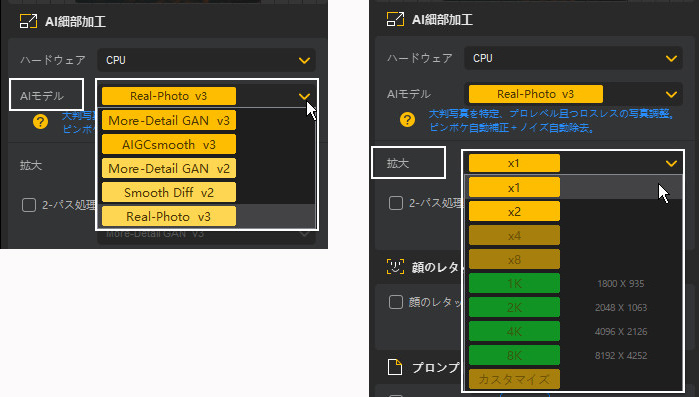Open AIモデル Real-Photo v3 dropdown in right panel
Screen dimensions: 699x397
pos(573,94)
